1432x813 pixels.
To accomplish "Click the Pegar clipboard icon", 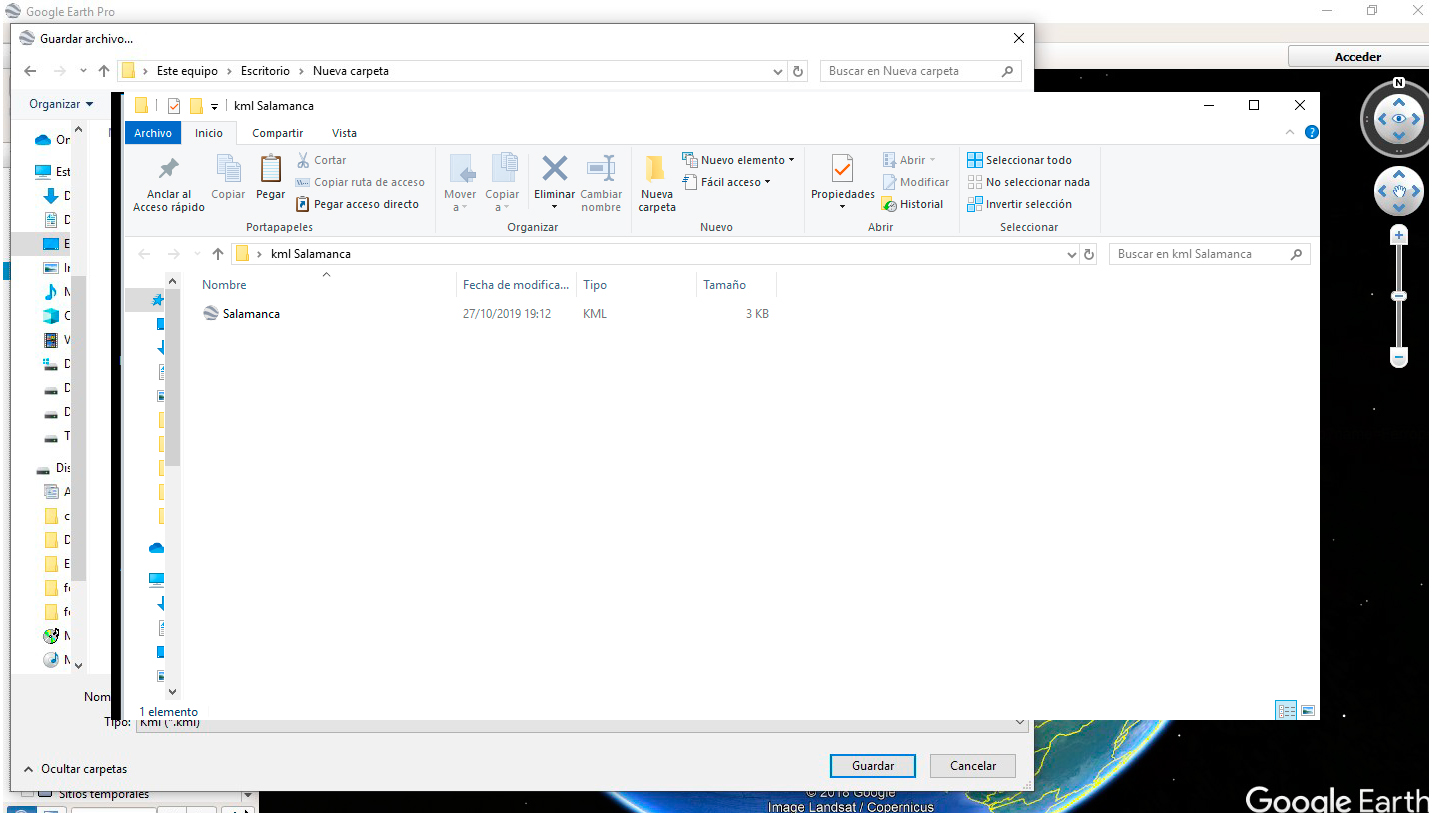I will point(270,178).
